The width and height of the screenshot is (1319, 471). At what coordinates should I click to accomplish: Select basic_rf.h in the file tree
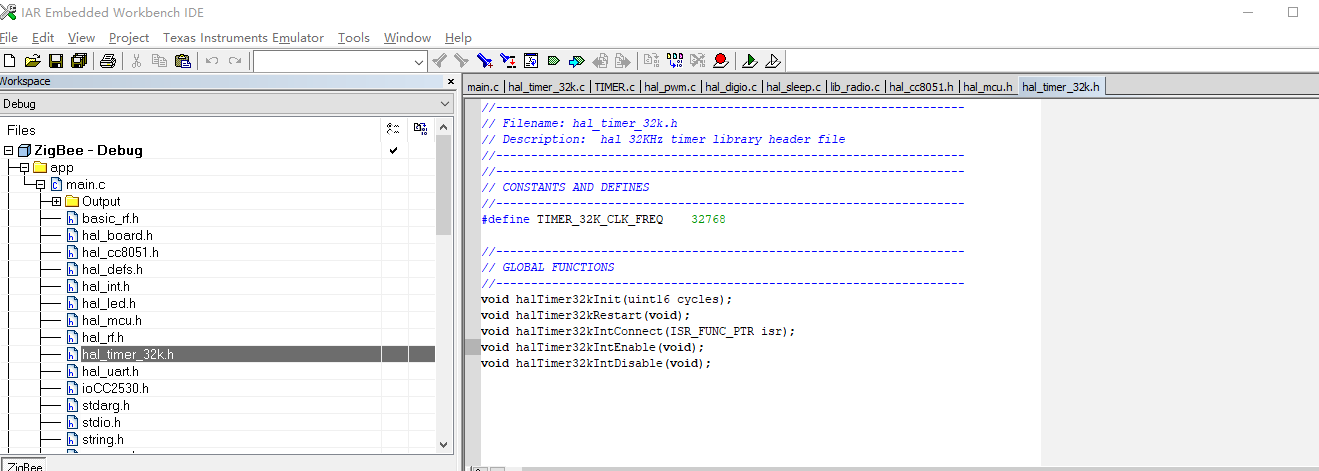pyautogui.click(x=110, y=219)
